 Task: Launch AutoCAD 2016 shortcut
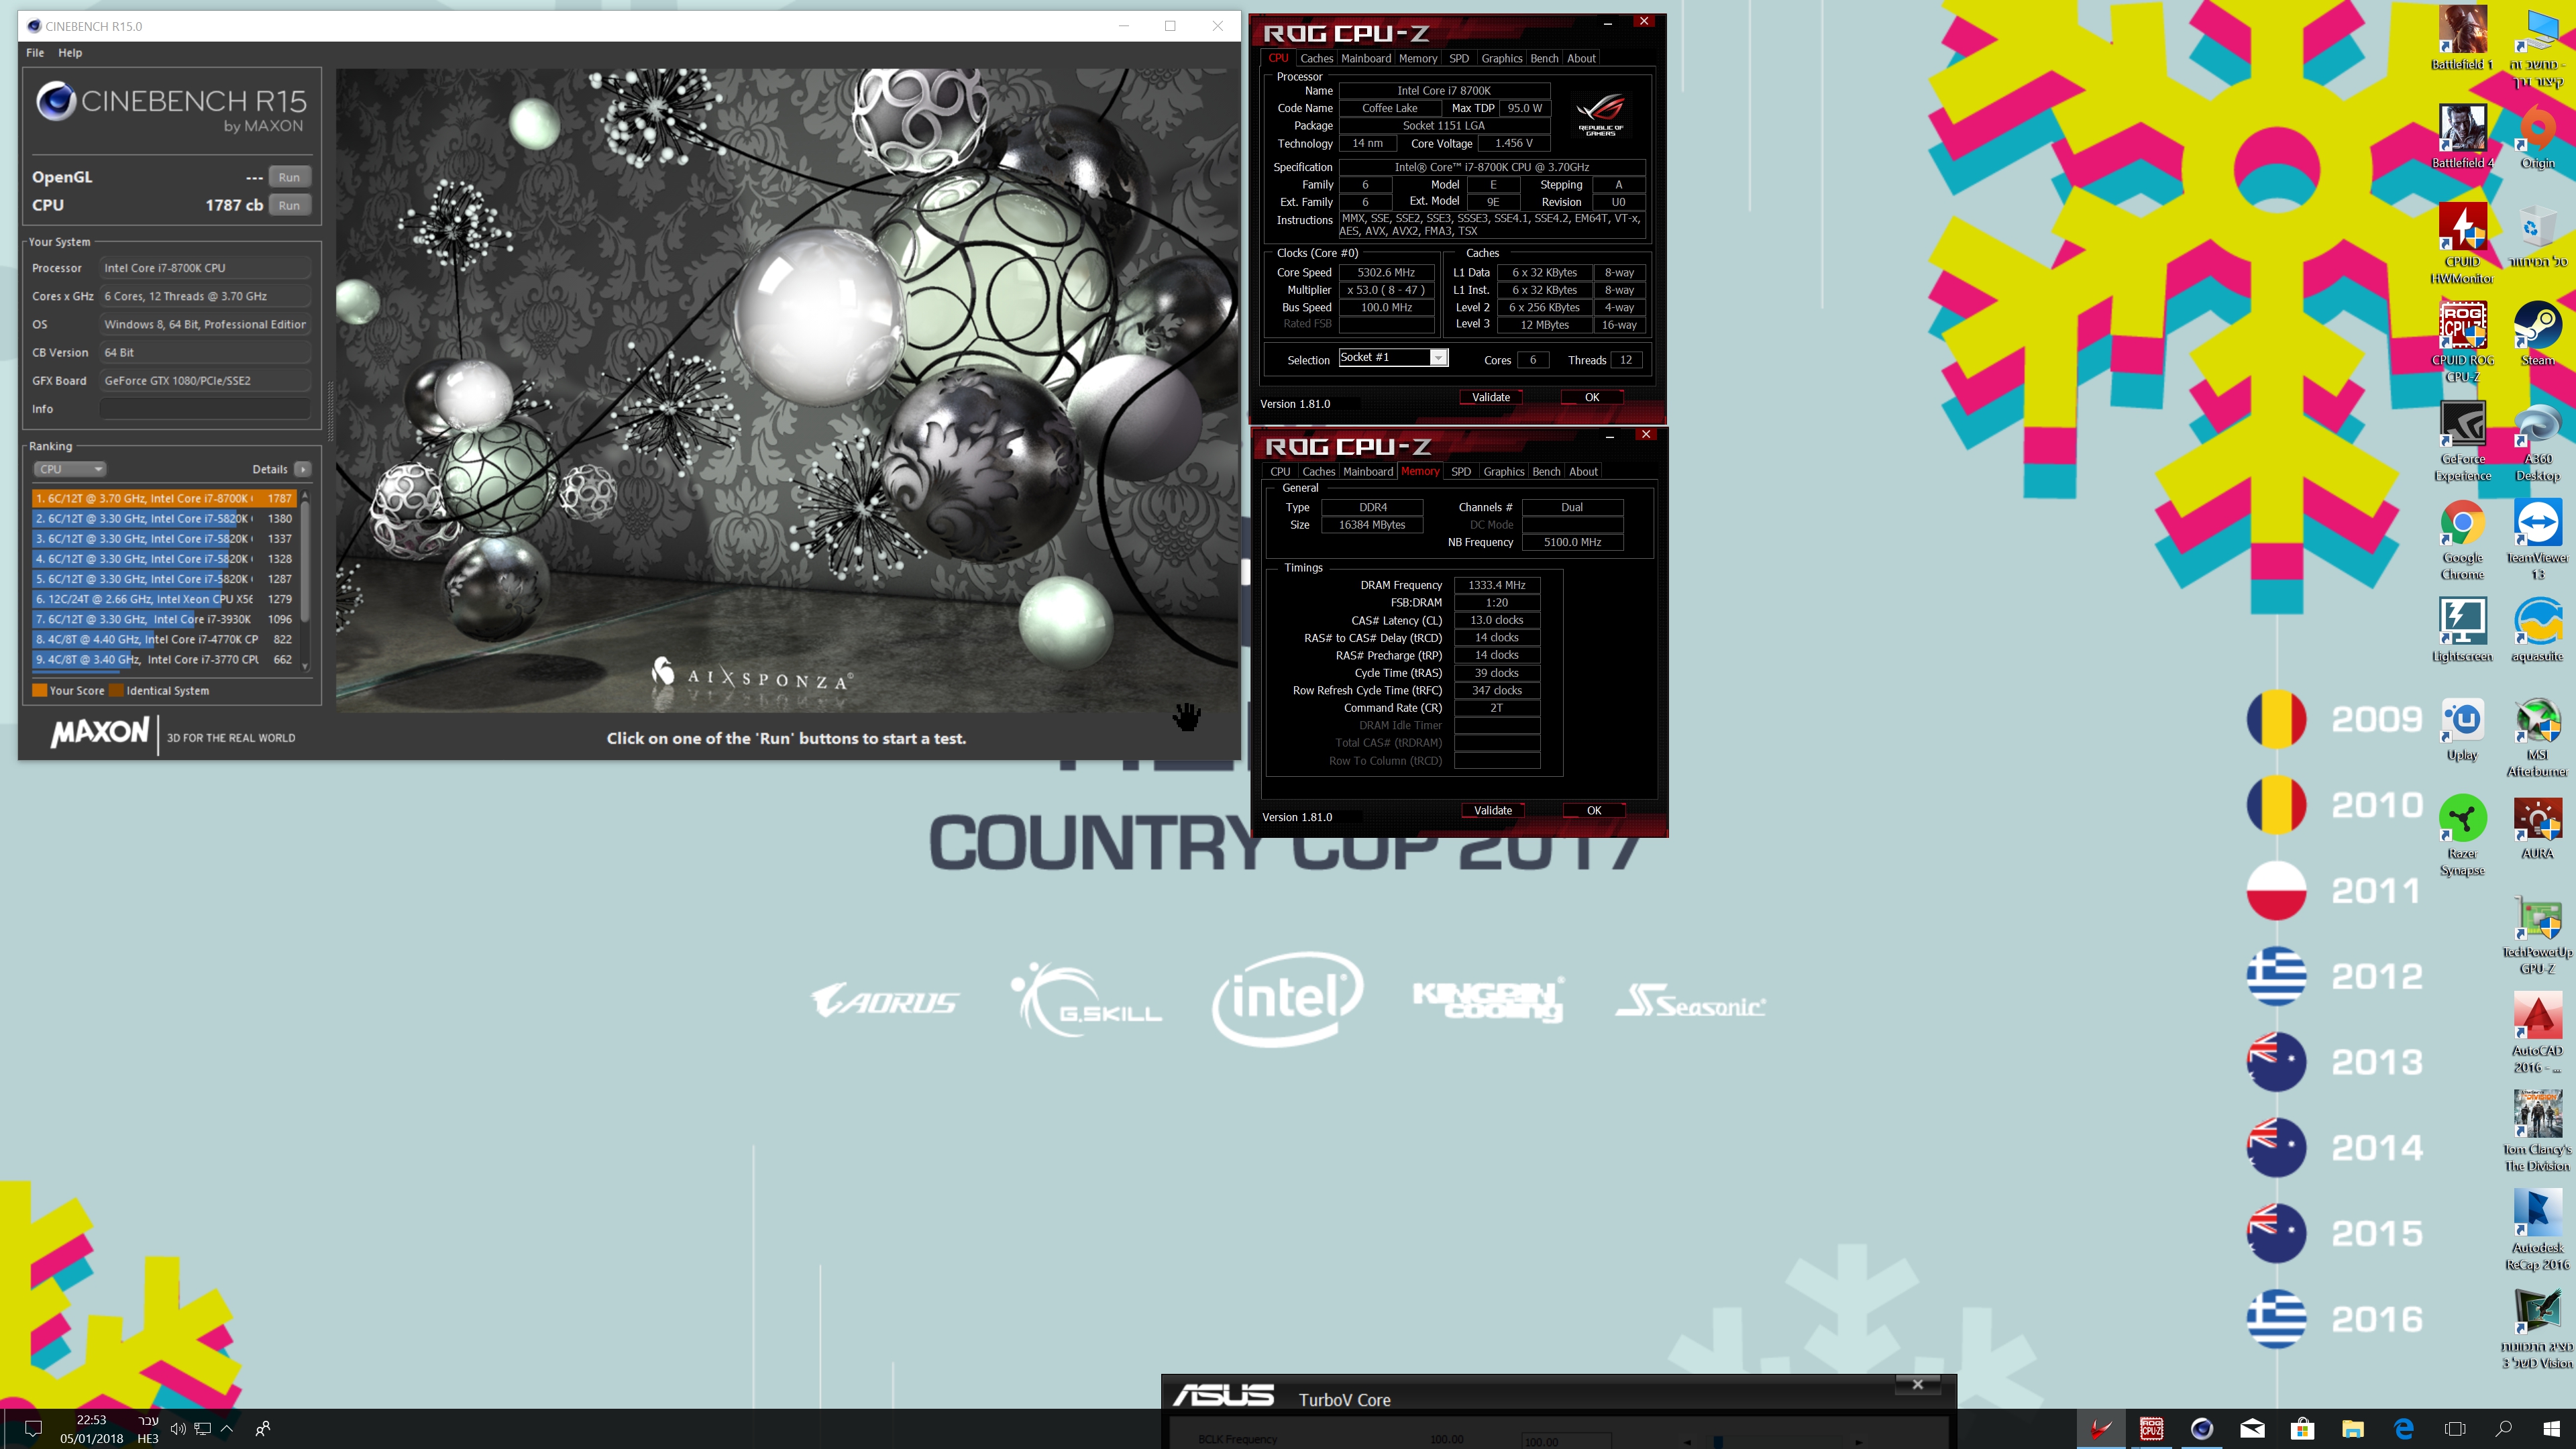(2537, 1034)
